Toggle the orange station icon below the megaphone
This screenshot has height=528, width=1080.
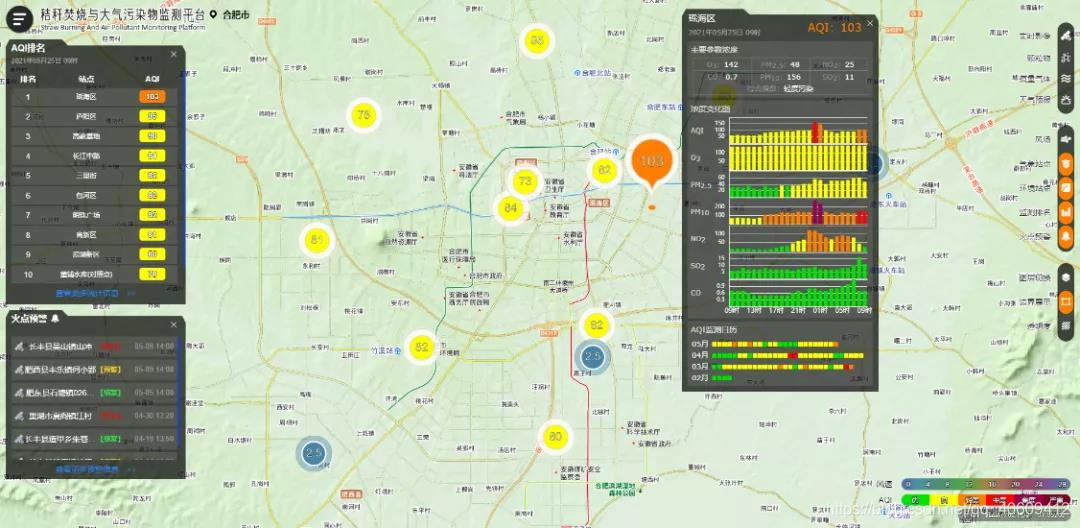(x=1066, y=163)
